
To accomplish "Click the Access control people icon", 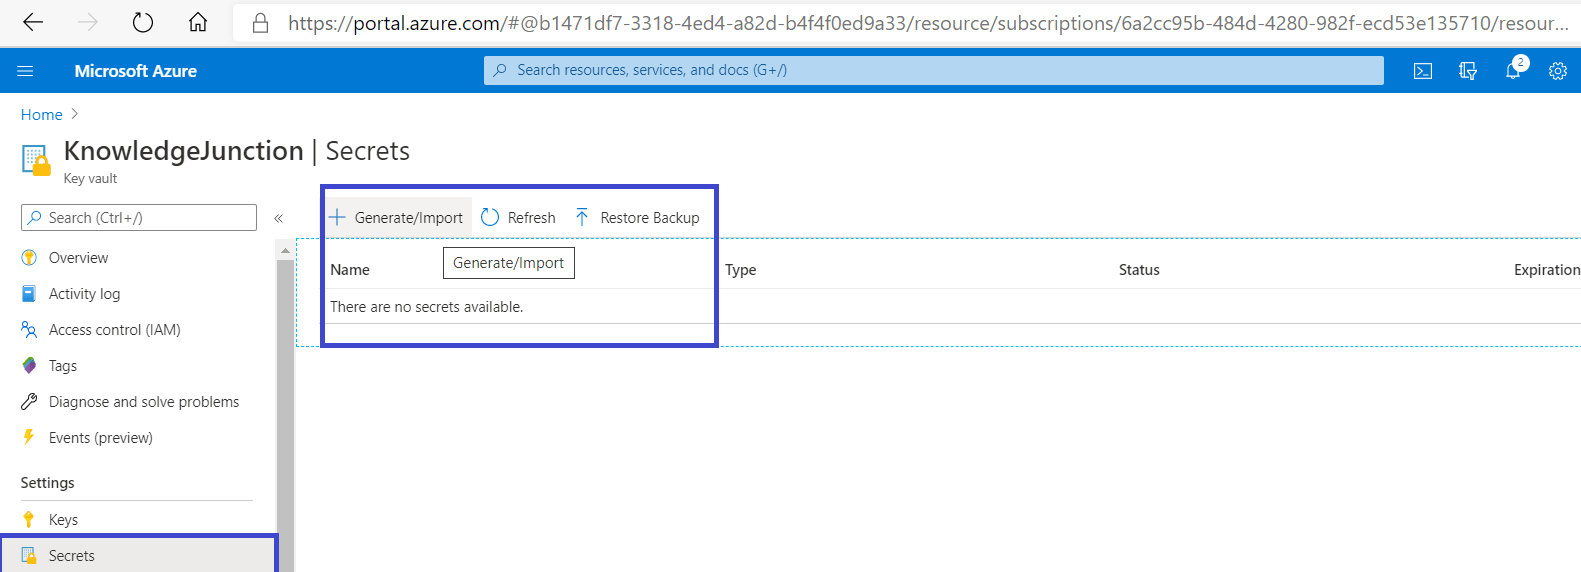I will (x=29, y=330).
